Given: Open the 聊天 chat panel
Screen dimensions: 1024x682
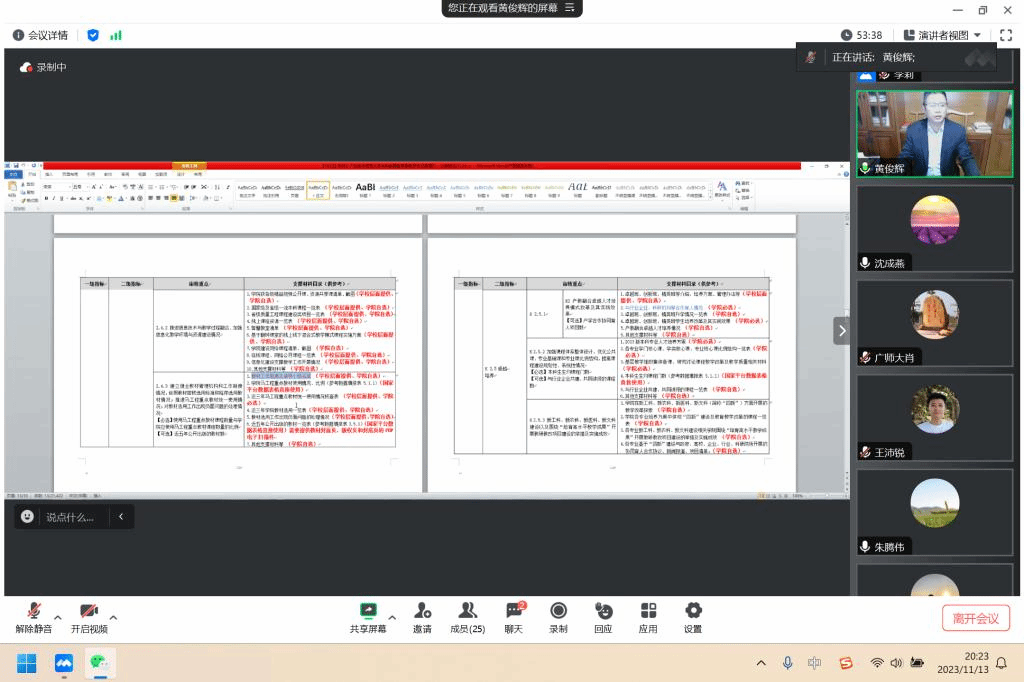Looking at the screenshot, I should (514, 611).
